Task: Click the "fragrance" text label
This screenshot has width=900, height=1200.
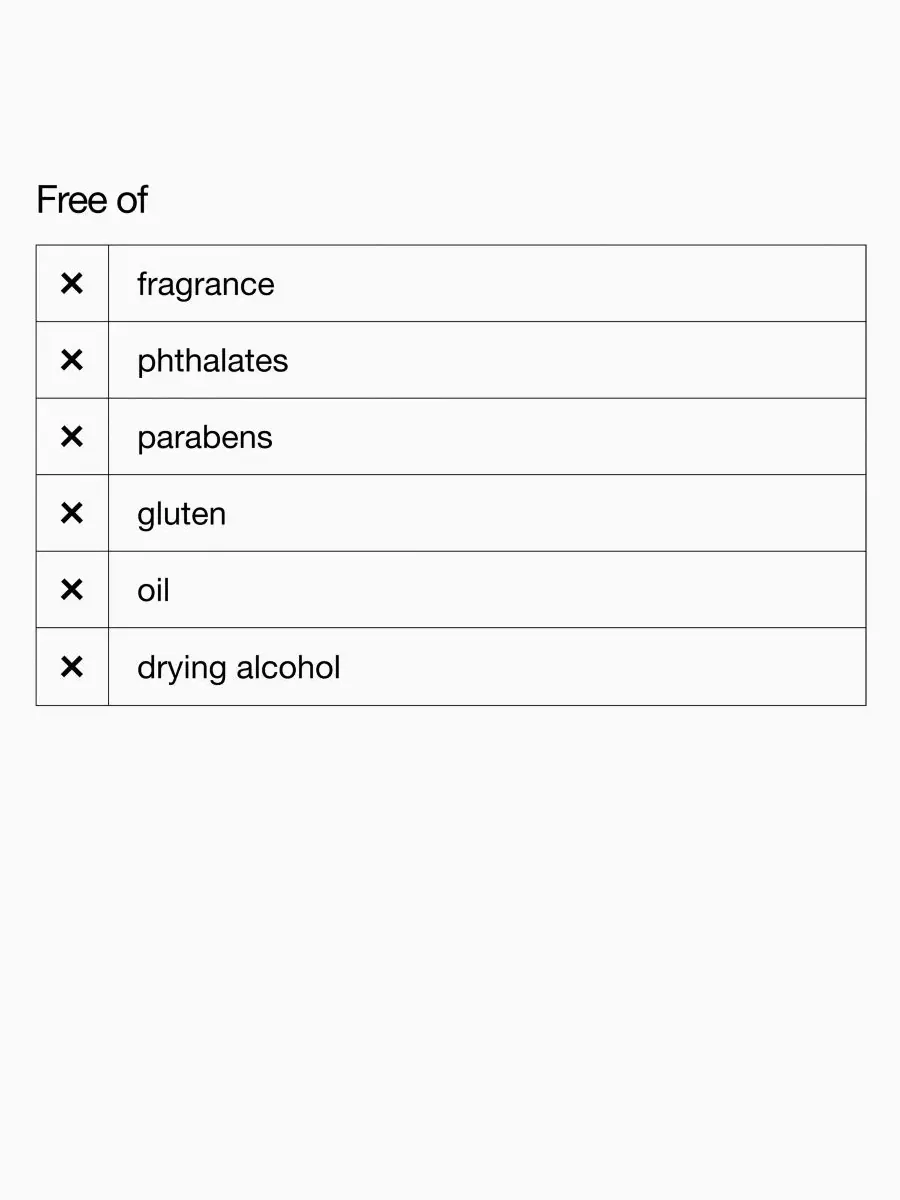Action: [205, 285]
